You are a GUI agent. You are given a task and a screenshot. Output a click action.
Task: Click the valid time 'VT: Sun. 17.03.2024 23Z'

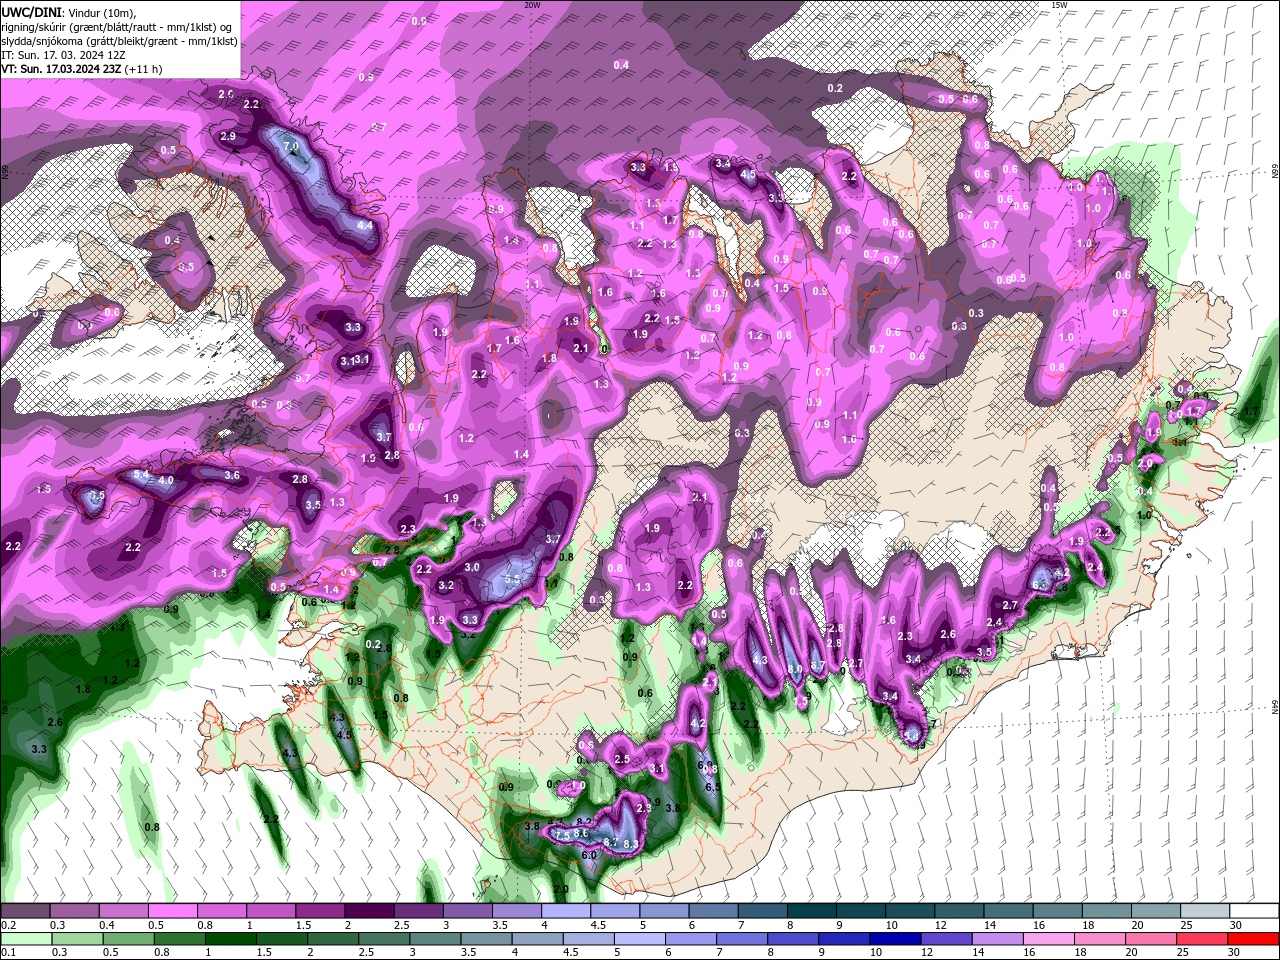(61, 69)
